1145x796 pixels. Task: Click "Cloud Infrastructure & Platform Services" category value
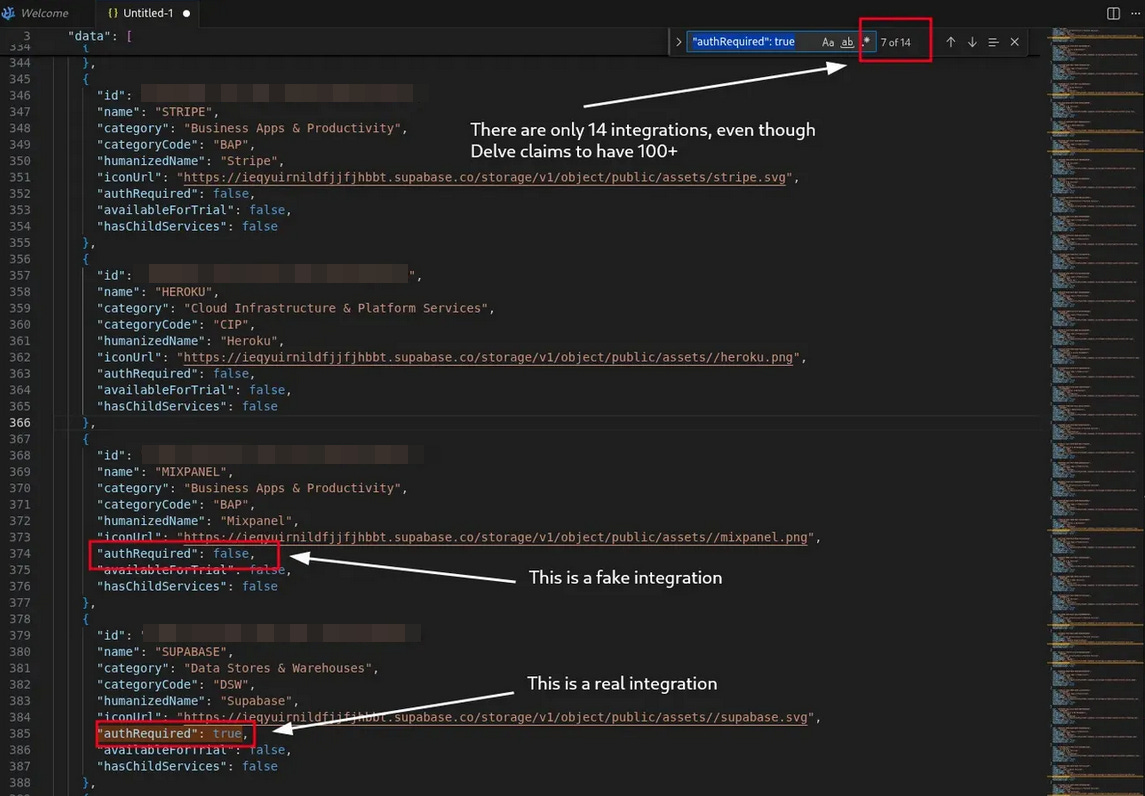pos(336,308)
